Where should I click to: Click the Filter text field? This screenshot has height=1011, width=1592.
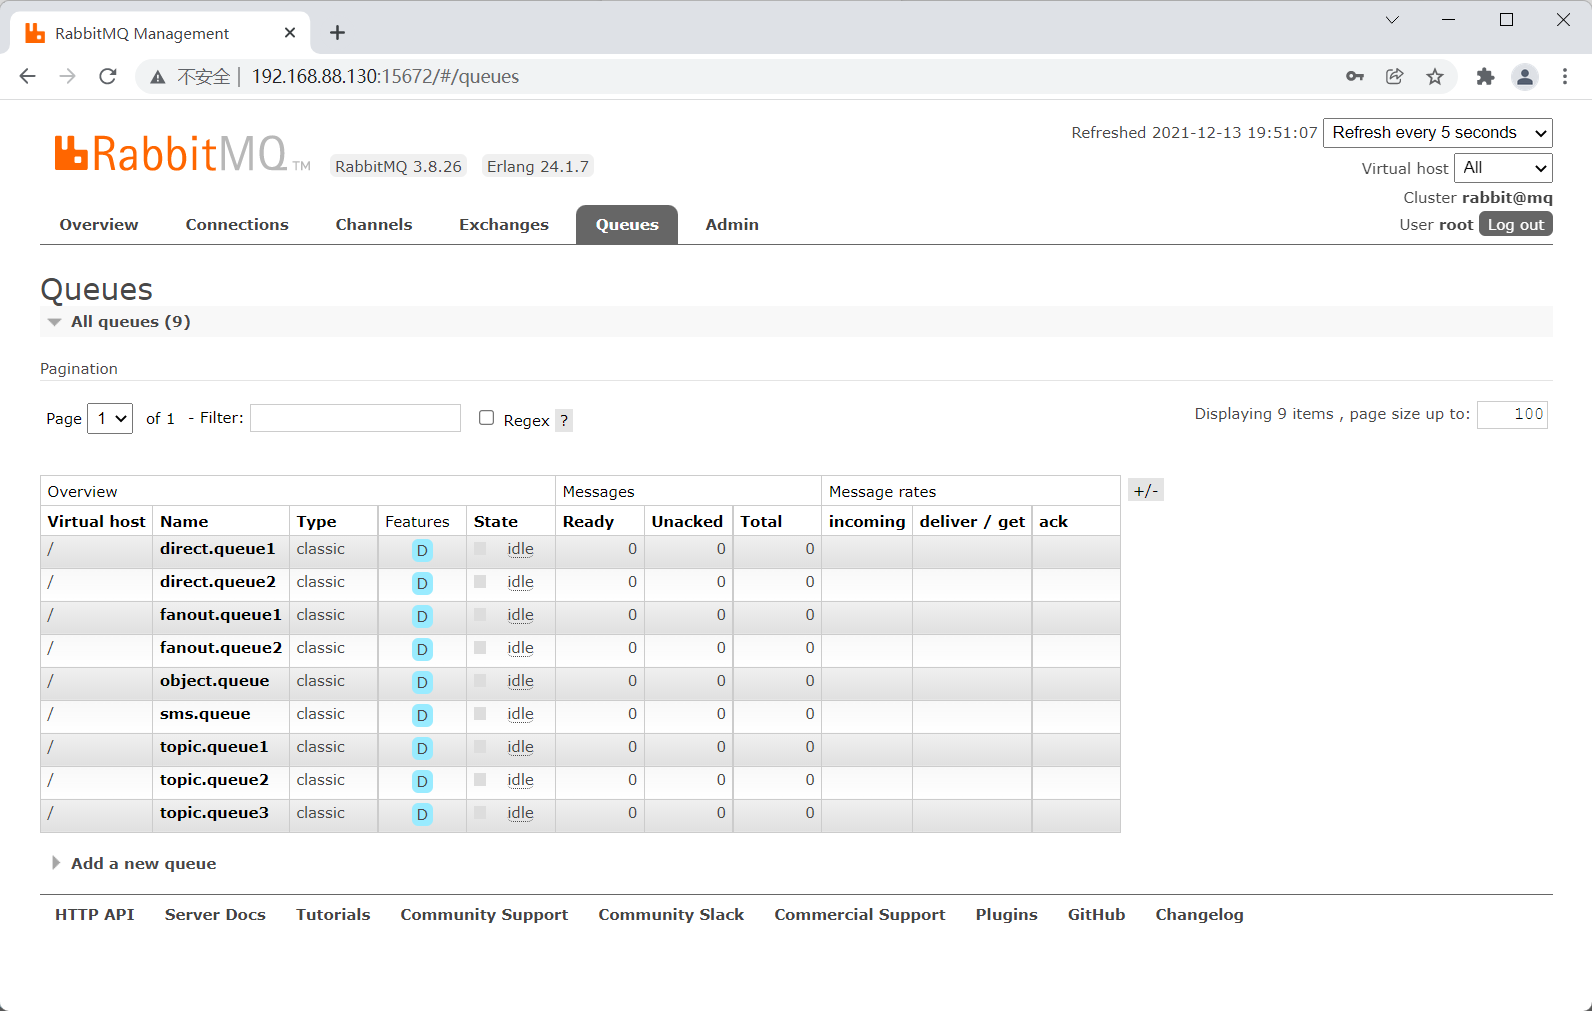tap(355, 418)
